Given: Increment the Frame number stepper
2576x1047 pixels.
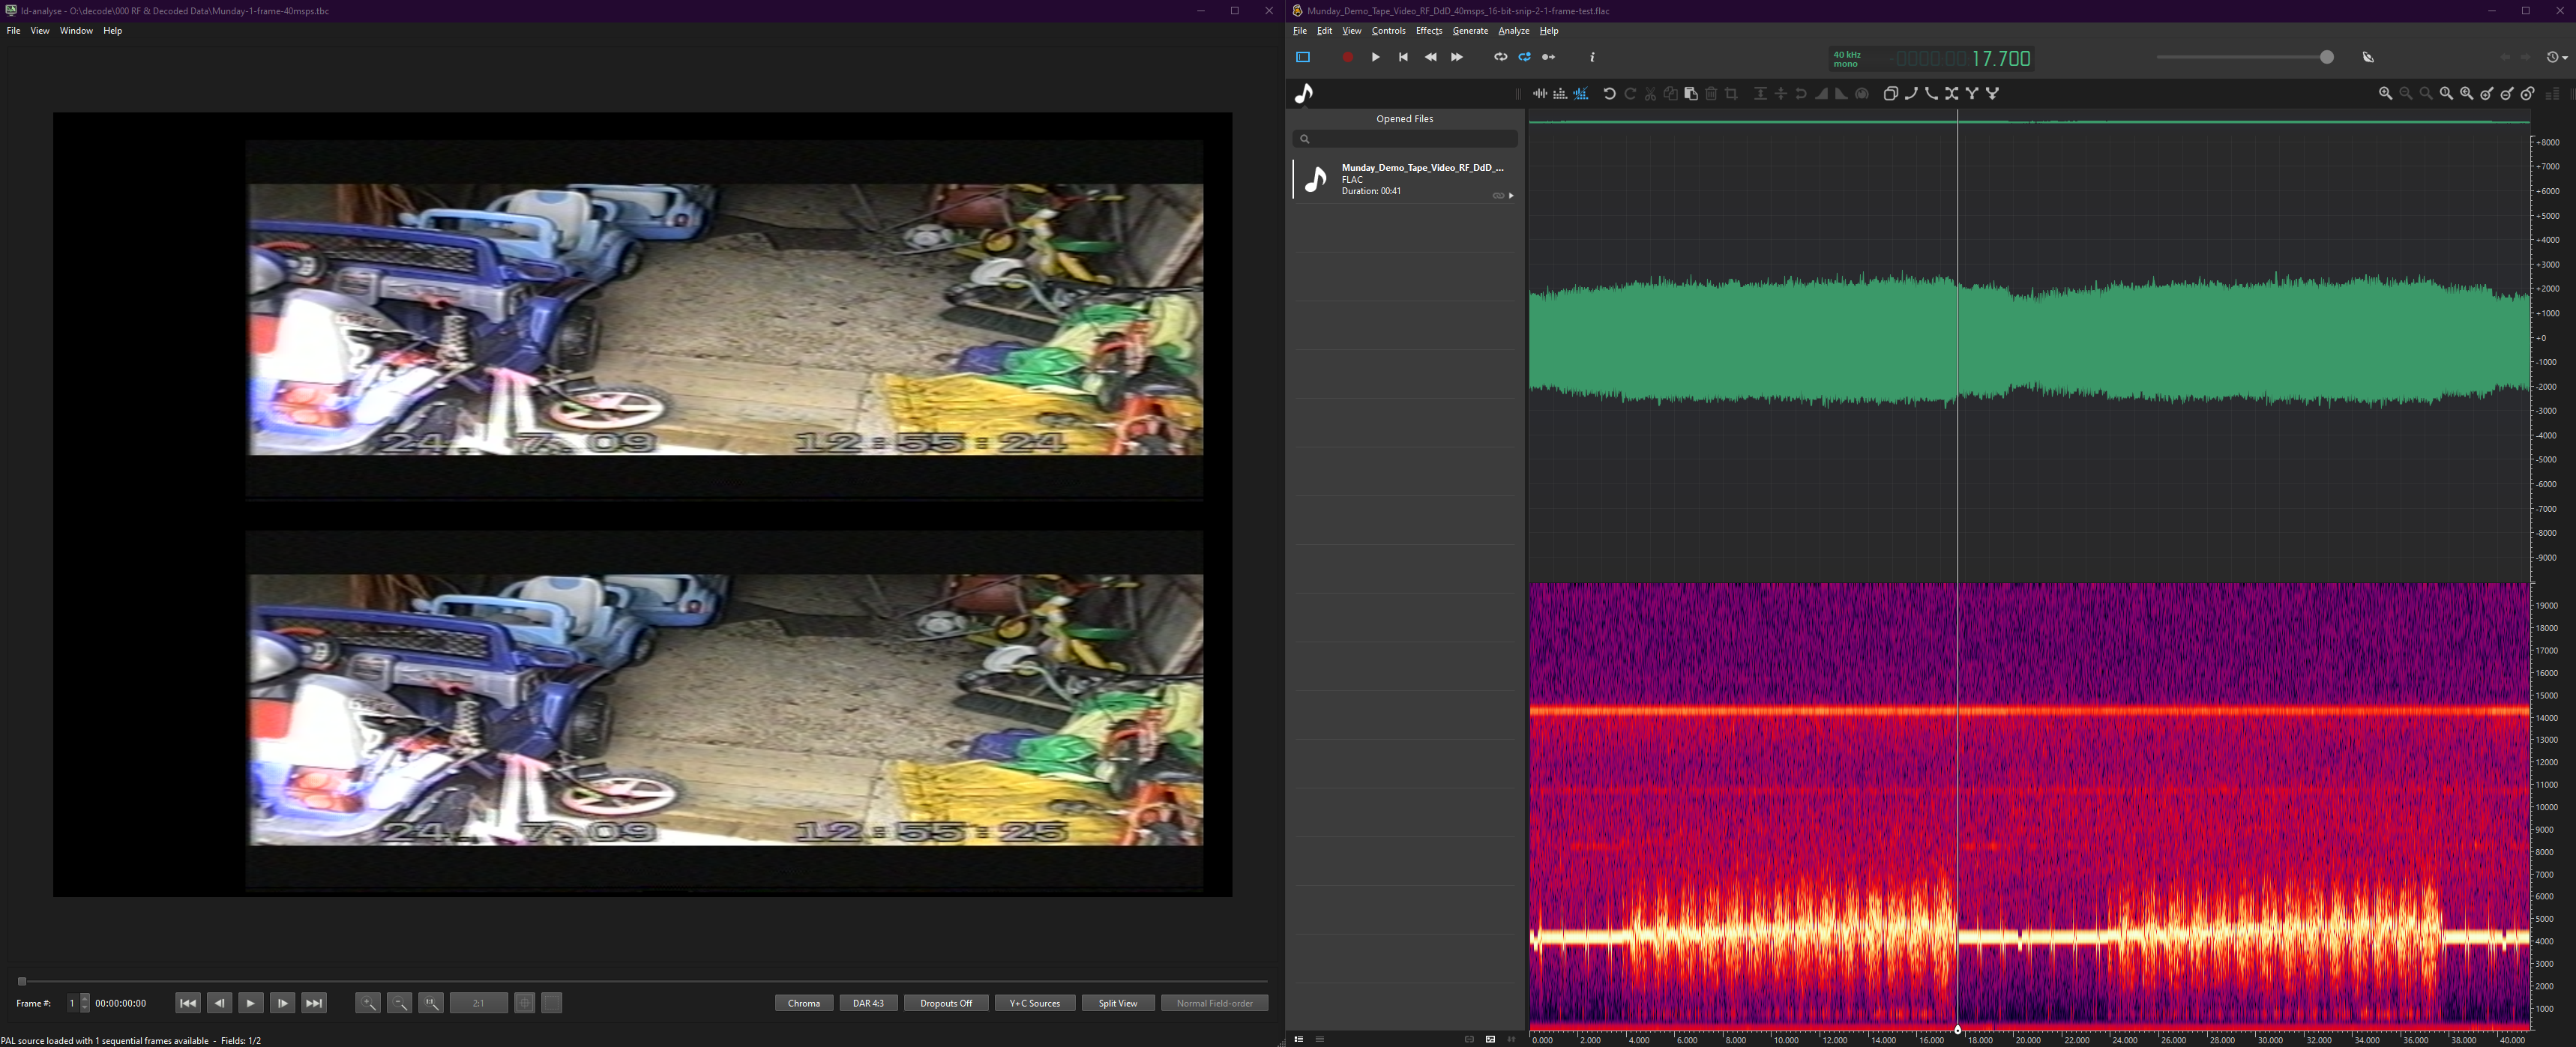Looking at the screenshot, I should (x=85, y=999).
